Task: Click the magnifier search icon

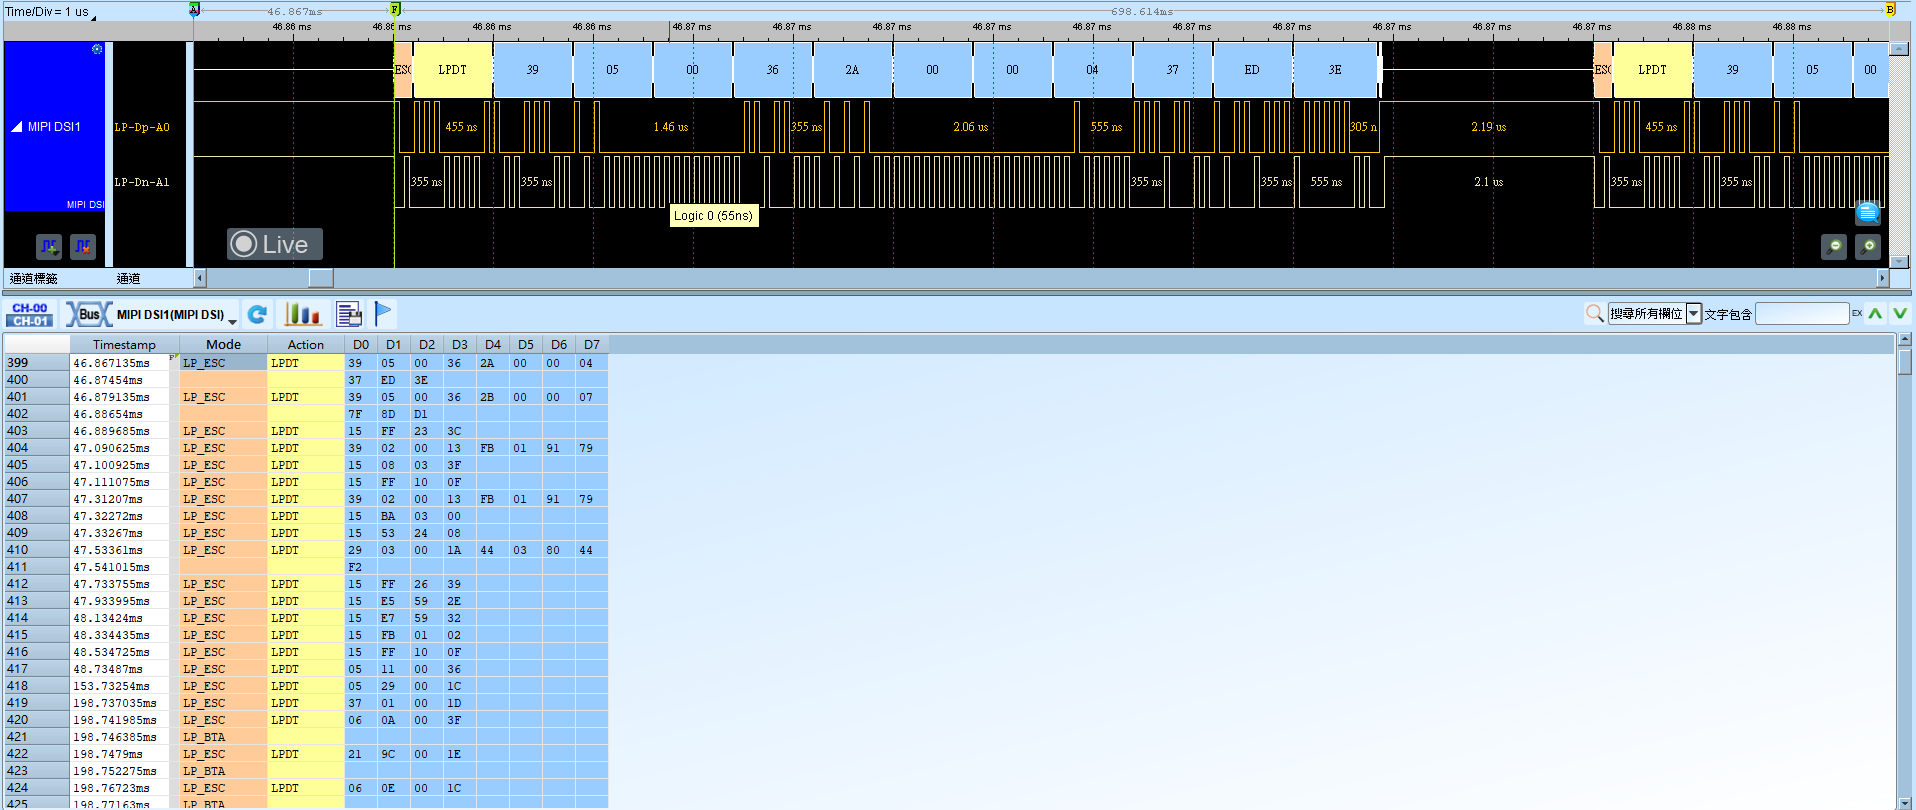Action: click(x=1595, y=314)
